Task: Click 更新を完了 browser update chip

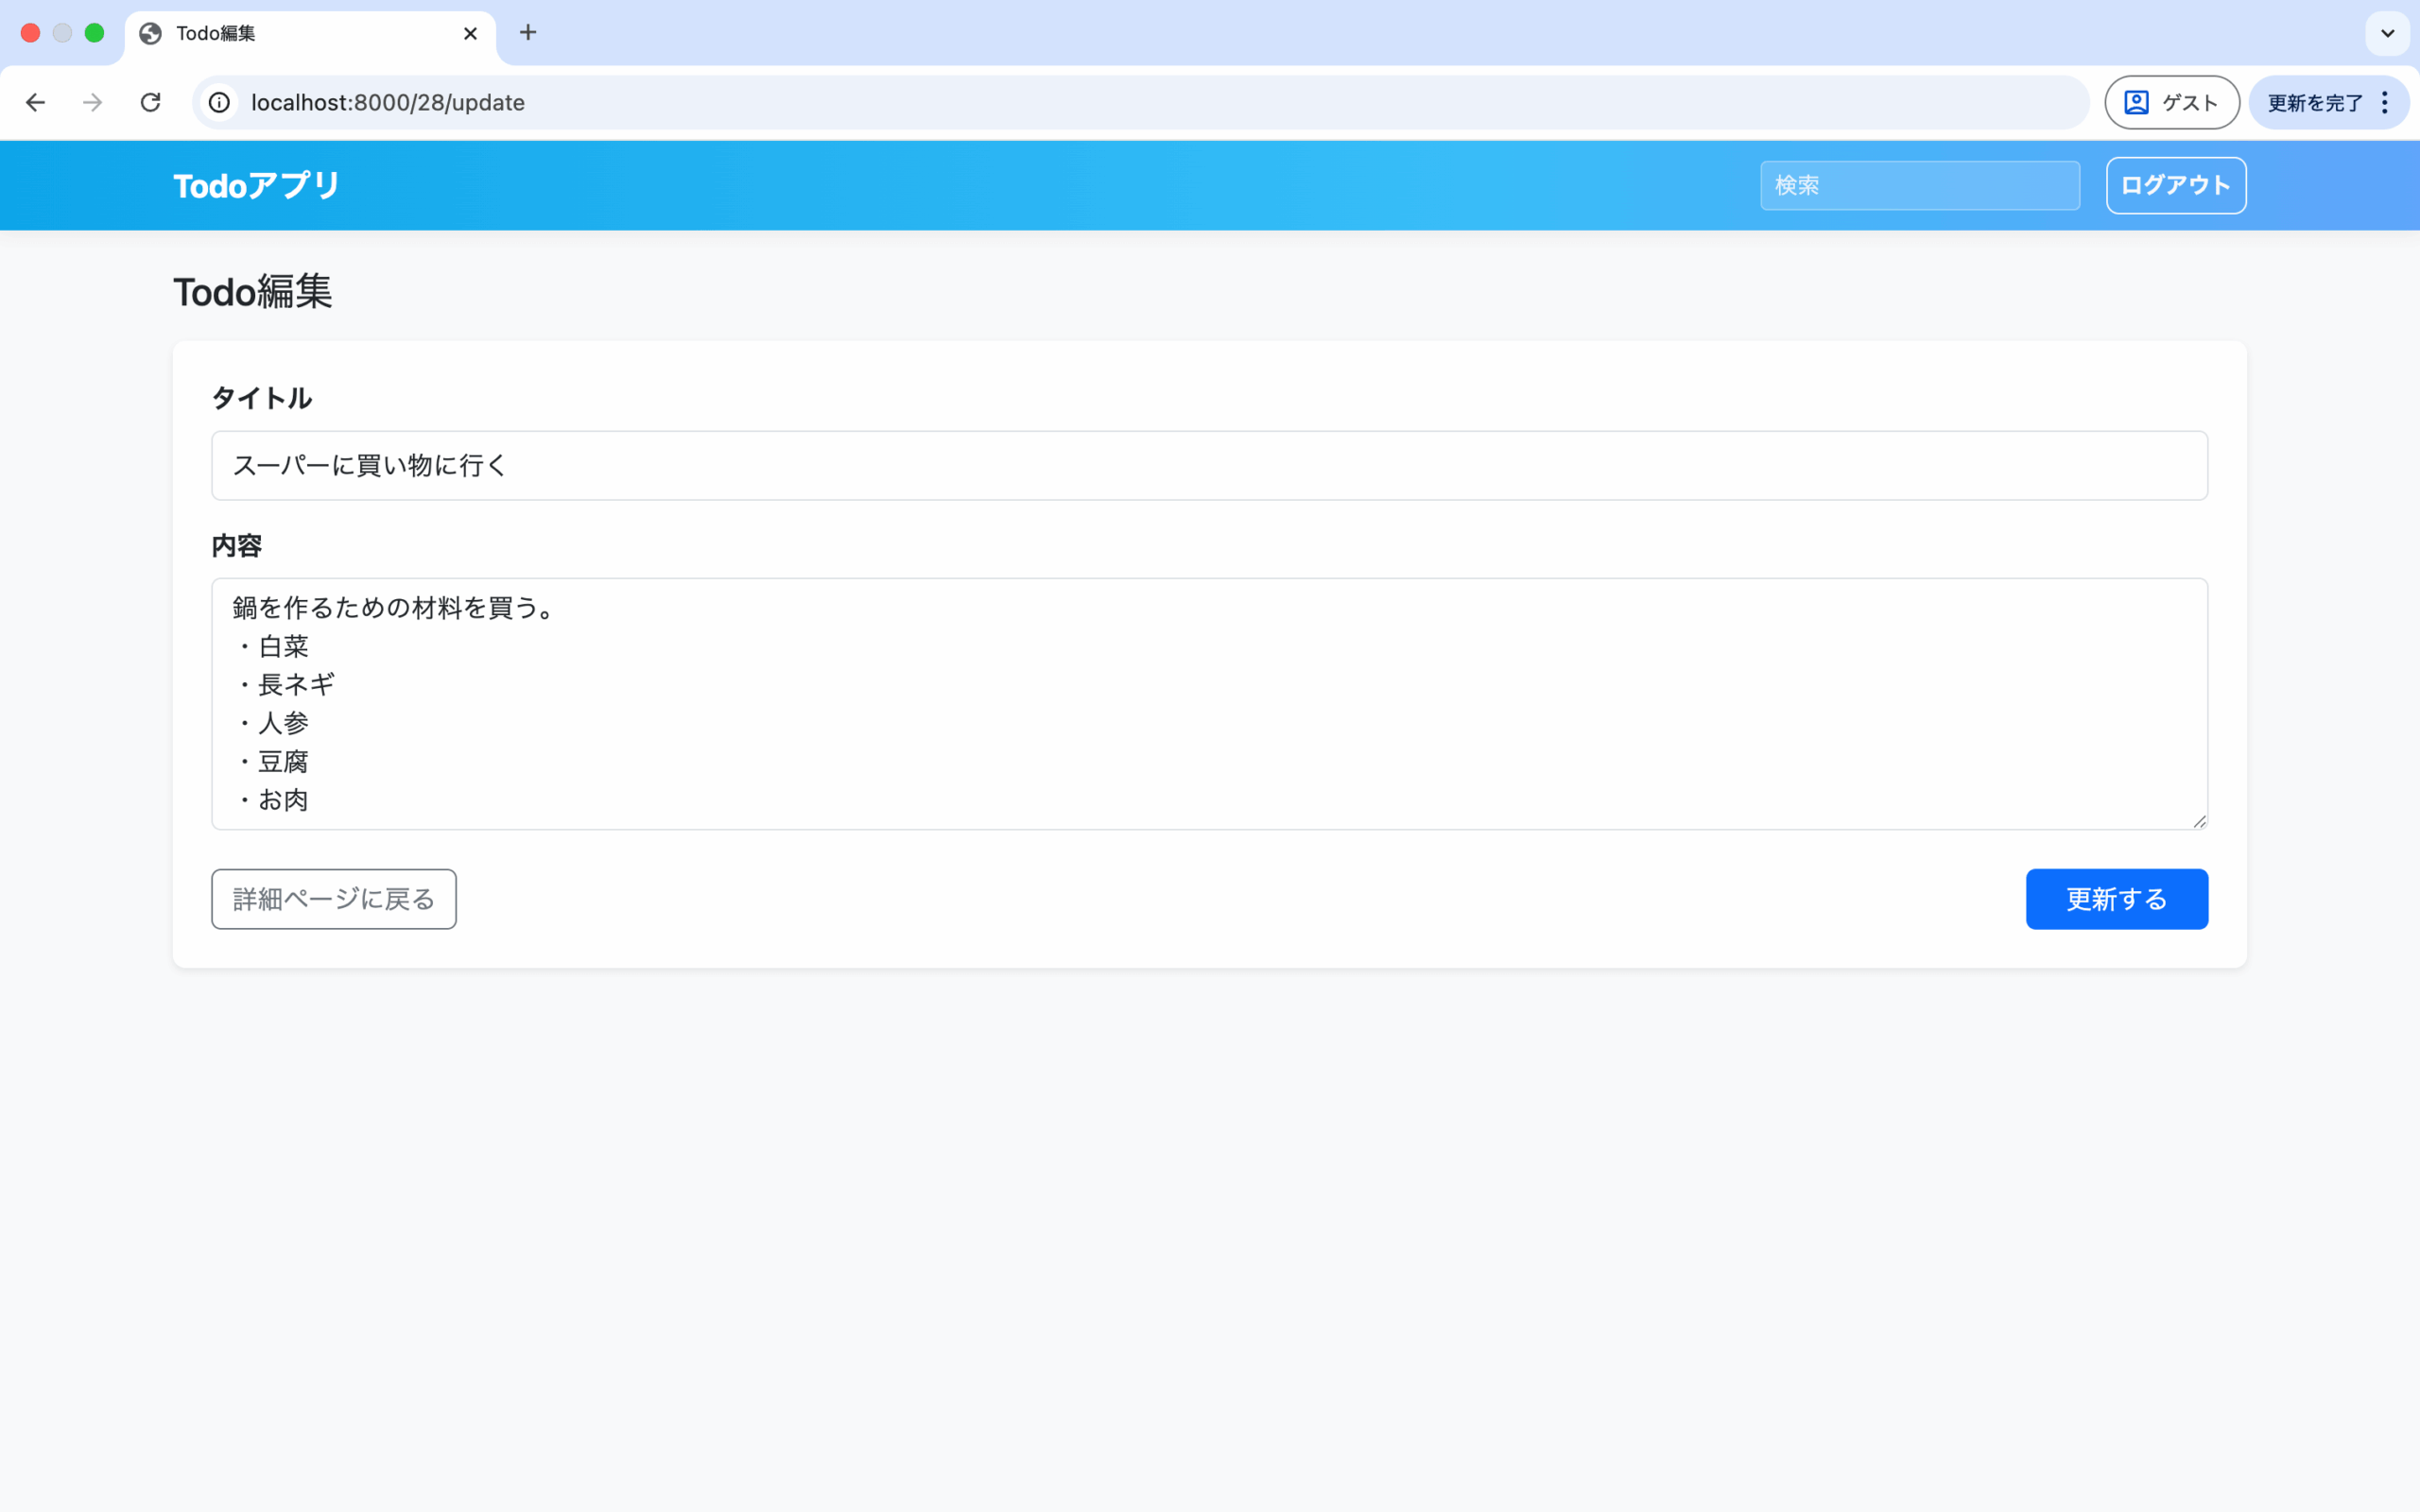Action: 2314,102
